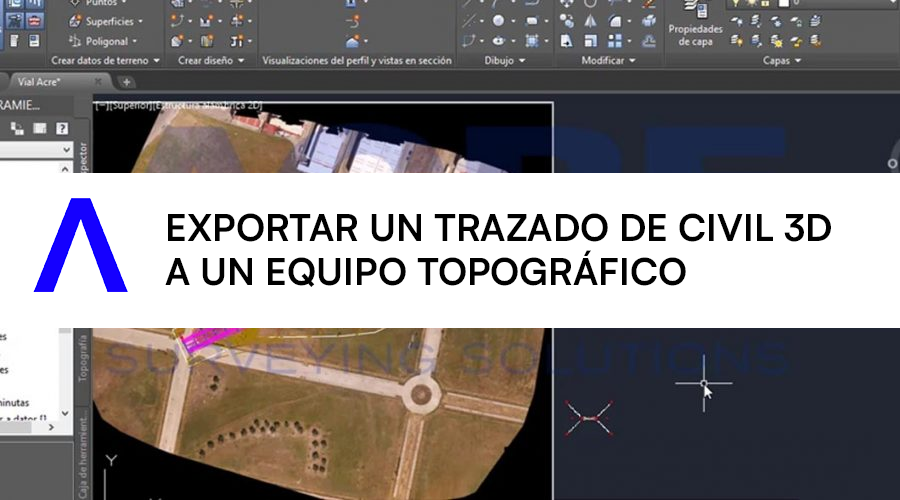Click the white report sheet icon
The image size is (900, 500).
tap(14, 41)
